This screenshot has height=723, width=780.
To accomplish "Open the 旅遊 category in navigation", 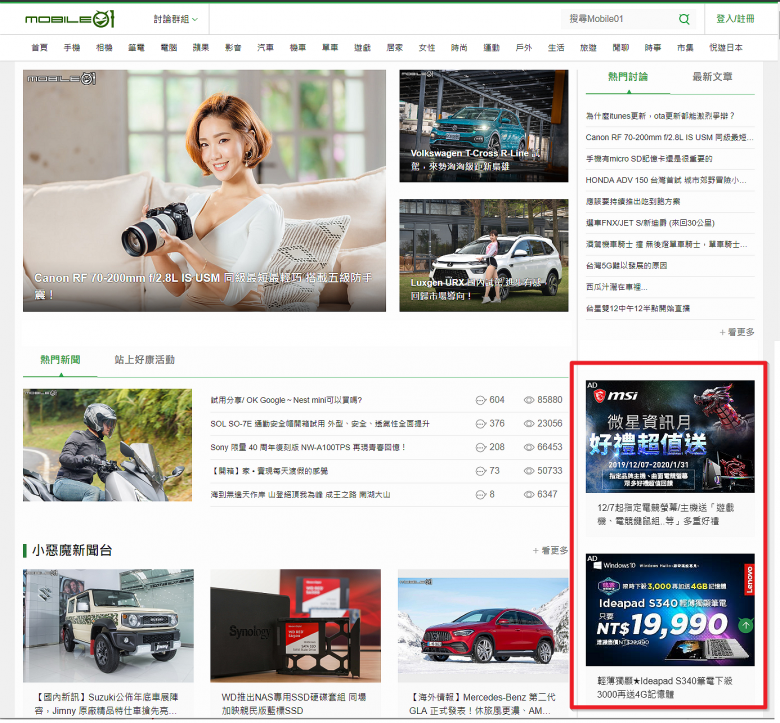I will (x=588, y=48).
